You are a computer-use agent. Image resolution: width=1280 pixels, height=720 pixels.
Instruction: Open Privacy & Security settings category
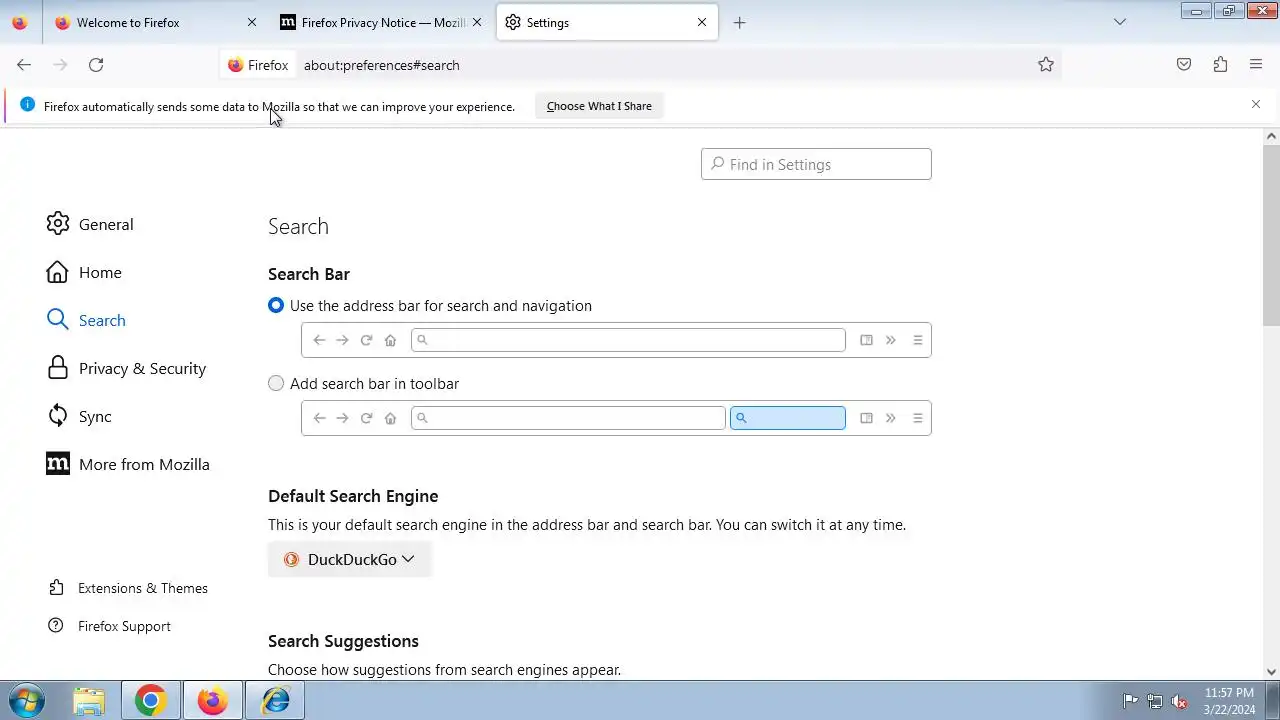[142, 368]
